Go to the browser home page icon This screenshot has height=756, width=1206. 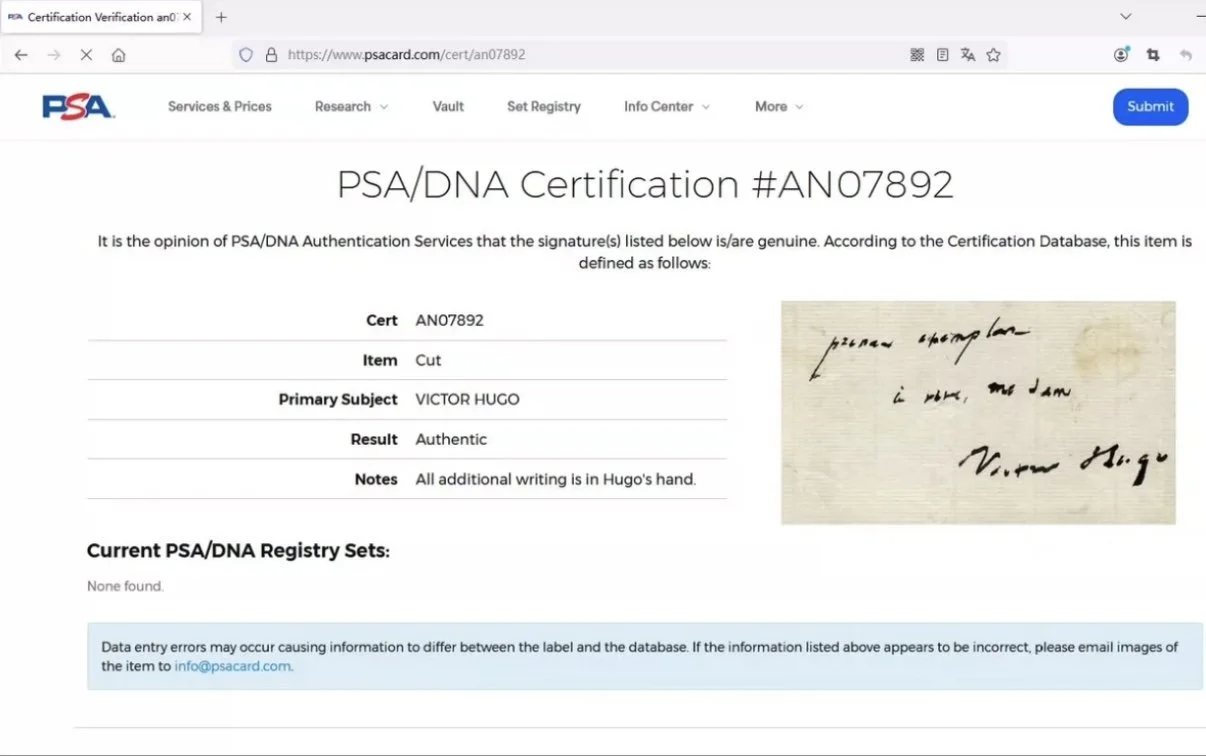tap(118, 55)
